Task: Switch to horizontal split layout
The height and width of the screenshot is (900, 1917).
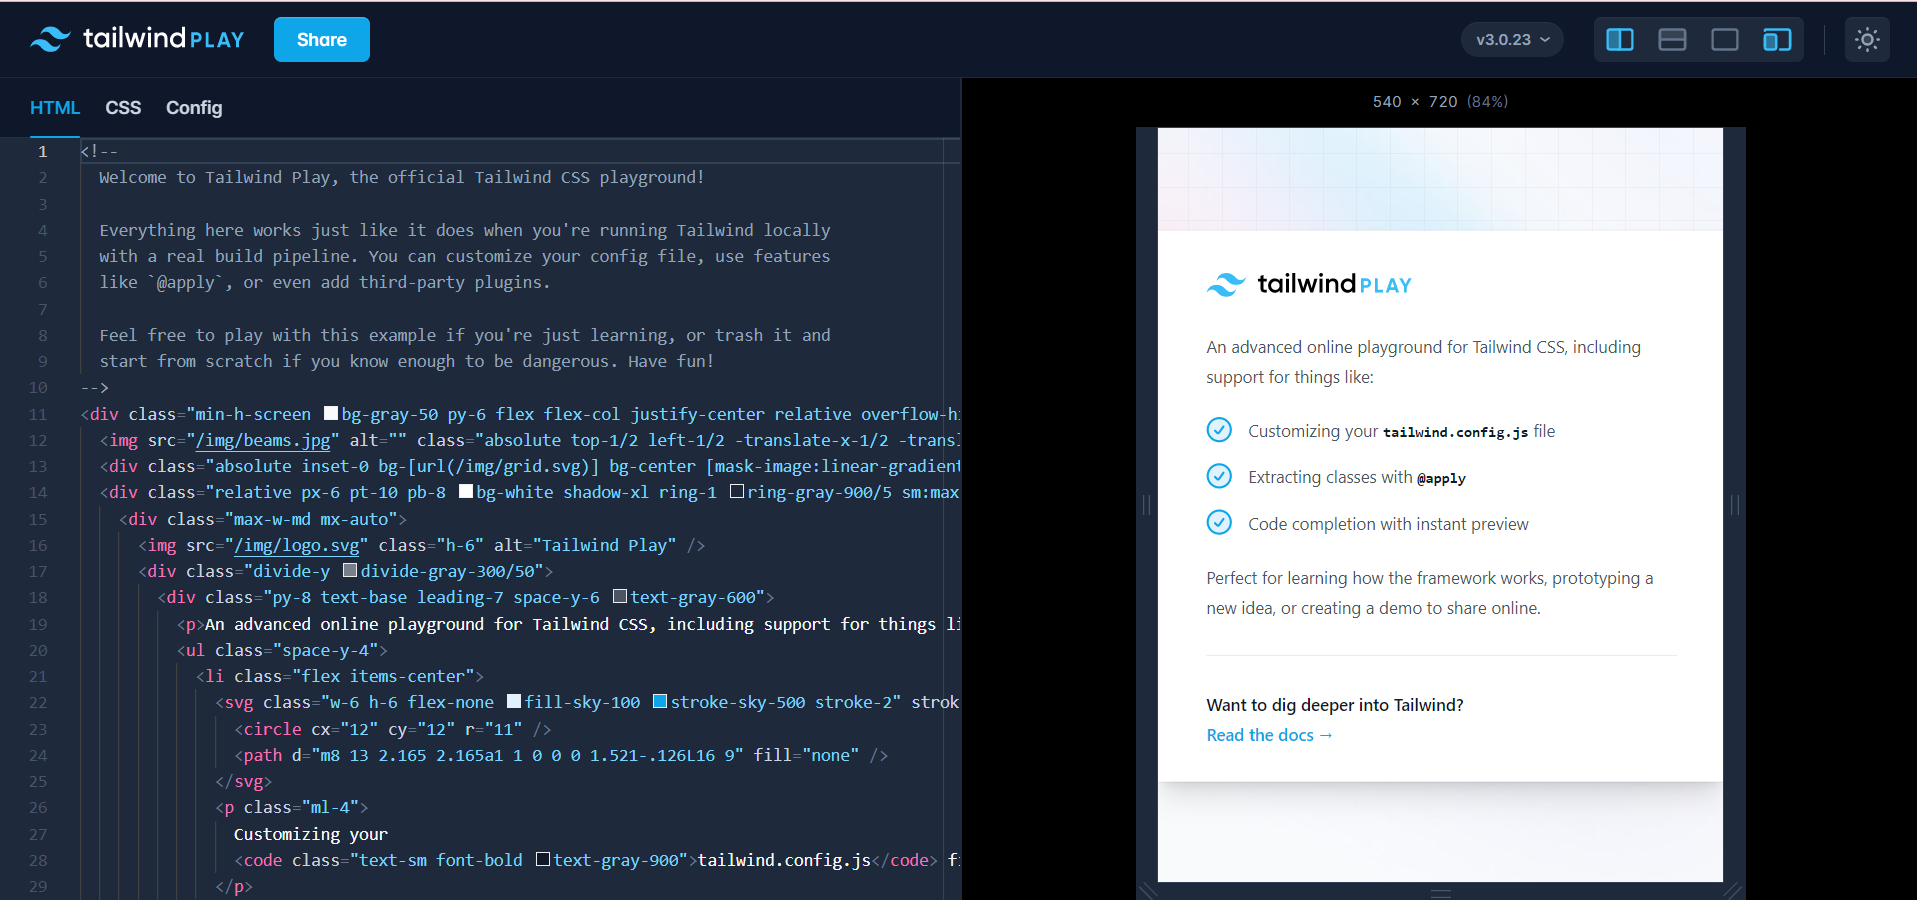Action: pos(1672,40)
